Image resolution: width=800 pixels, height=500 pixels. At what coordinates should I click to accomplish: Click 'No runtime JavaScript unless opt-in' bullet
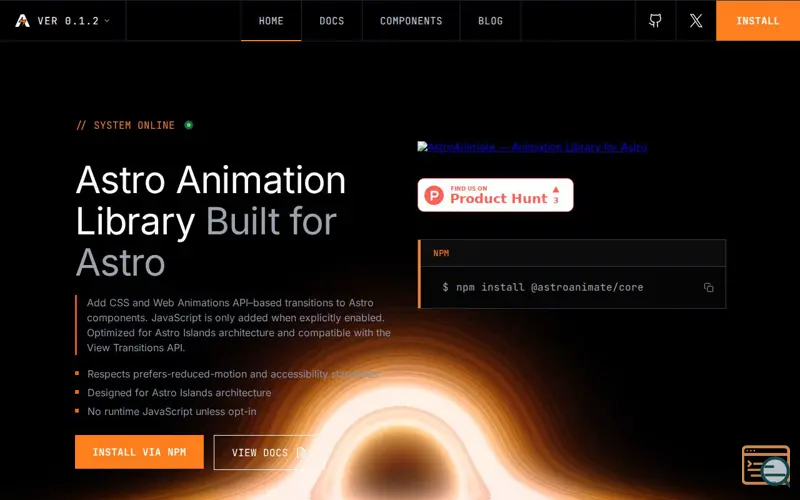click(x=171, y=411)
